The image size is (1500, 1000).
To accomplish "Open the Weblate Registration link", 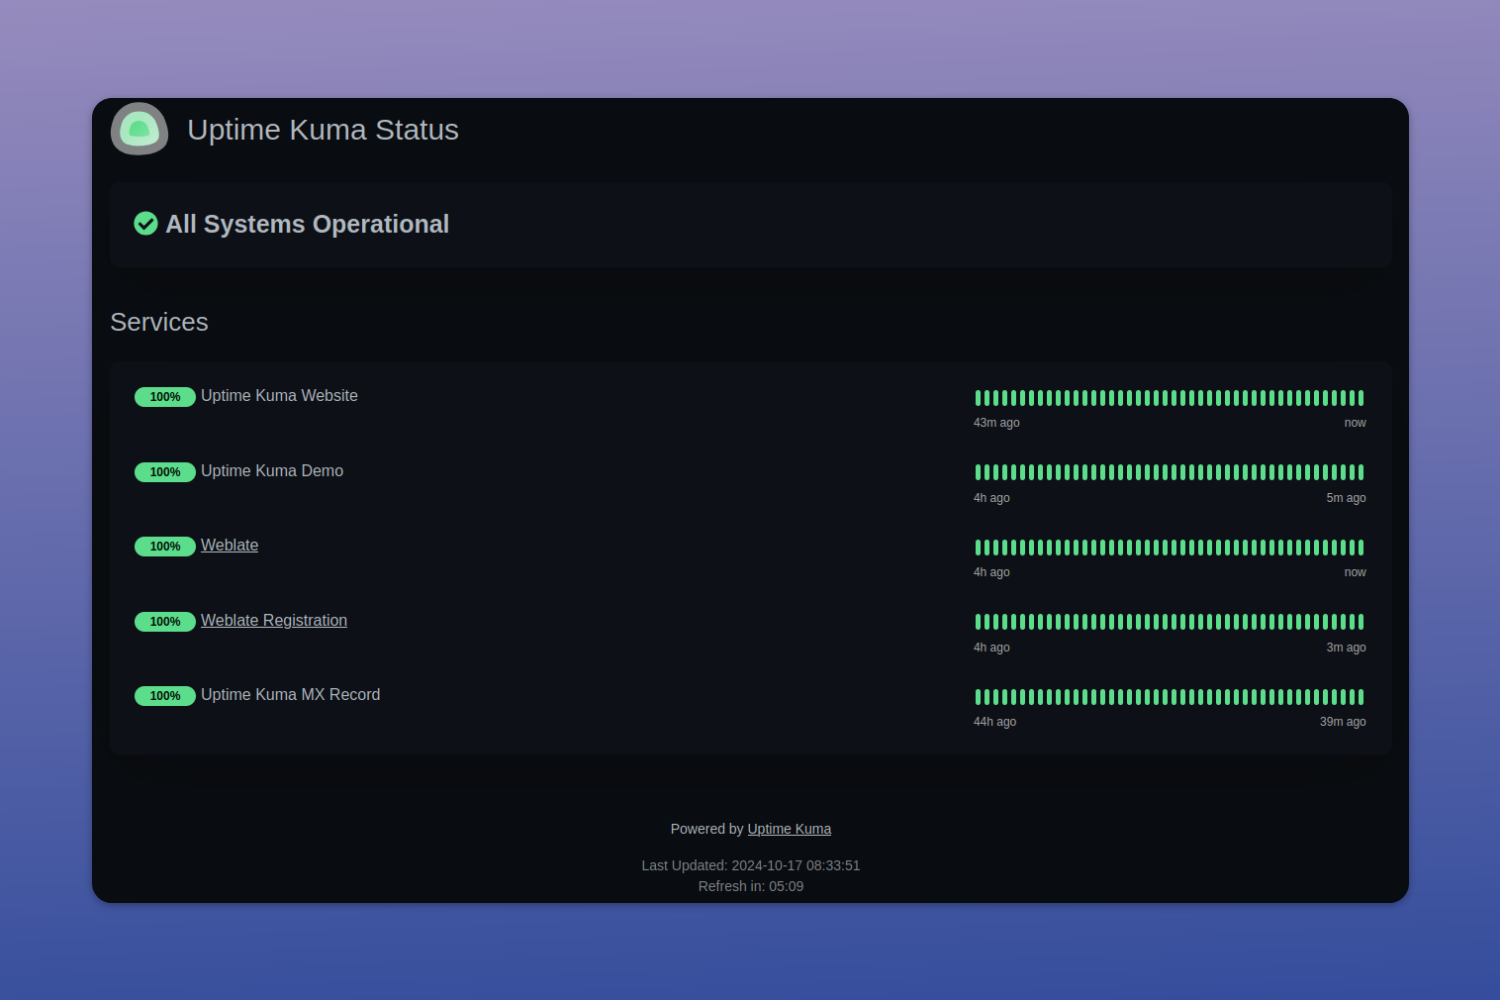I will coord(274,620).
